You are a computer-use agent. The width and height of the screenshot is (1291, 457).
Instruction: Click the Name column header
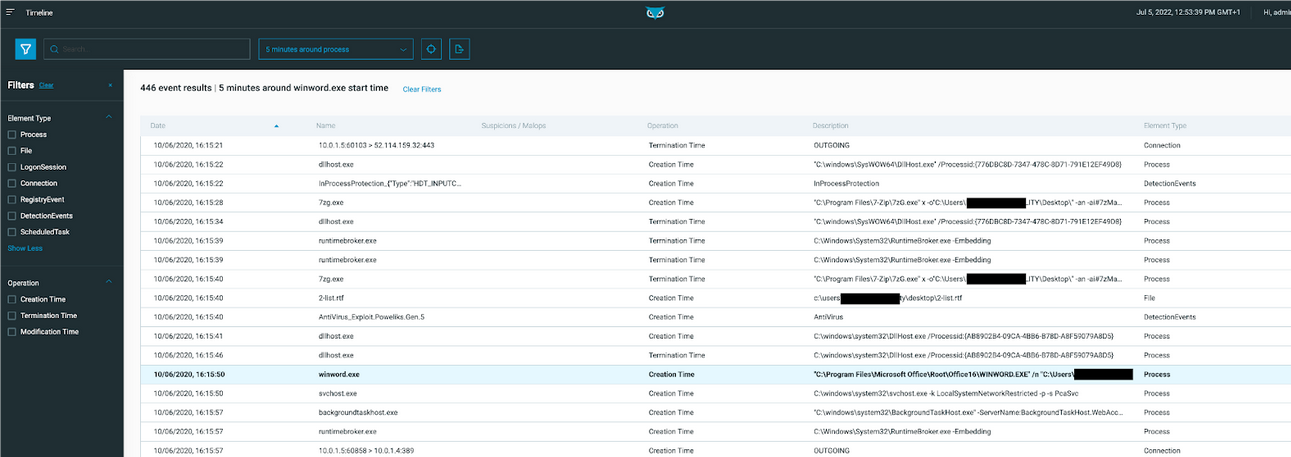326,126
